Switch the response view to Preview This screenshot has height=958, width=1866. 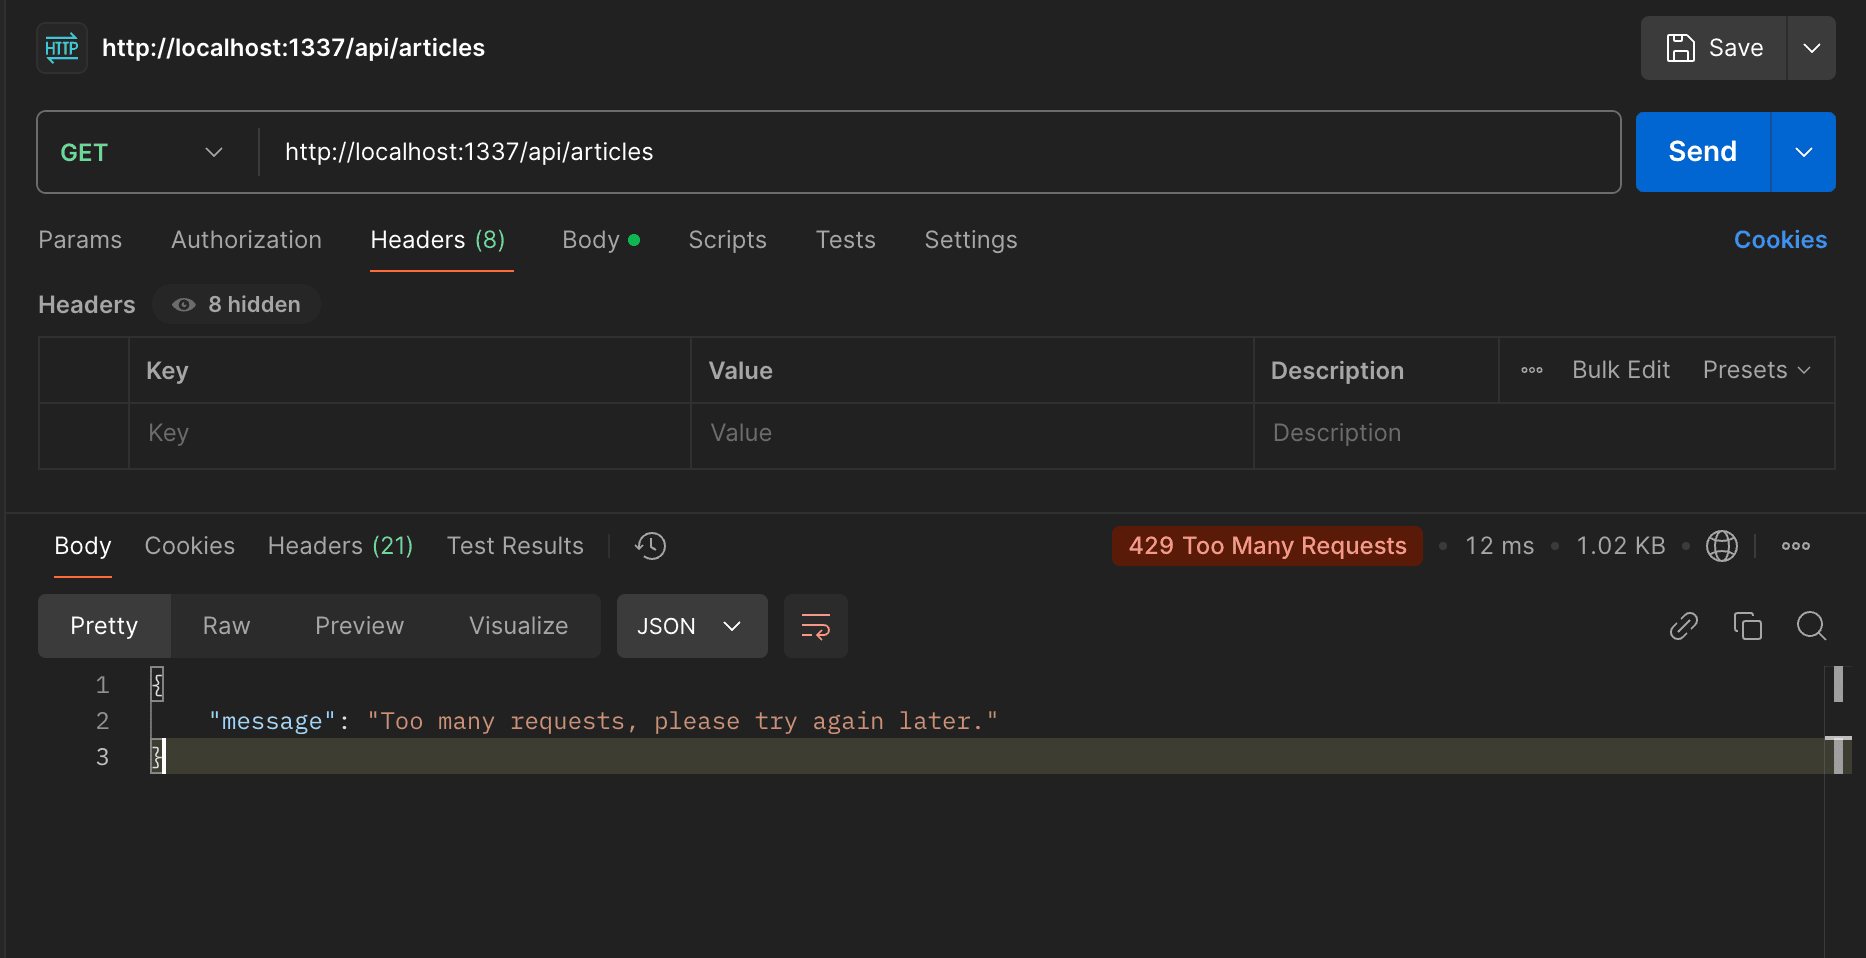(x=359, y=626)
